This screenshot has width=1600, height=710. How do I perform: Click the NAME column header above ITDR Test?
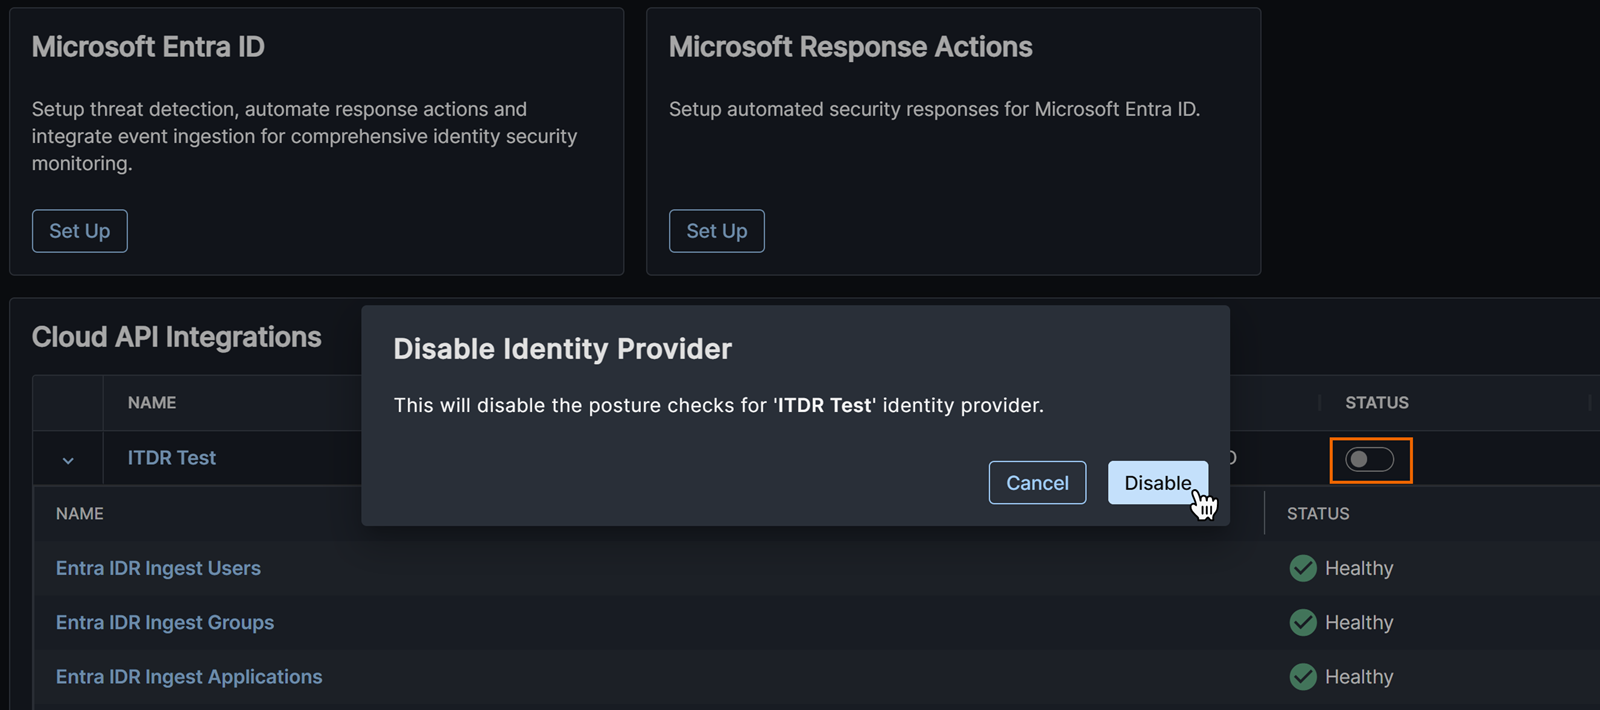click(152, 403)
